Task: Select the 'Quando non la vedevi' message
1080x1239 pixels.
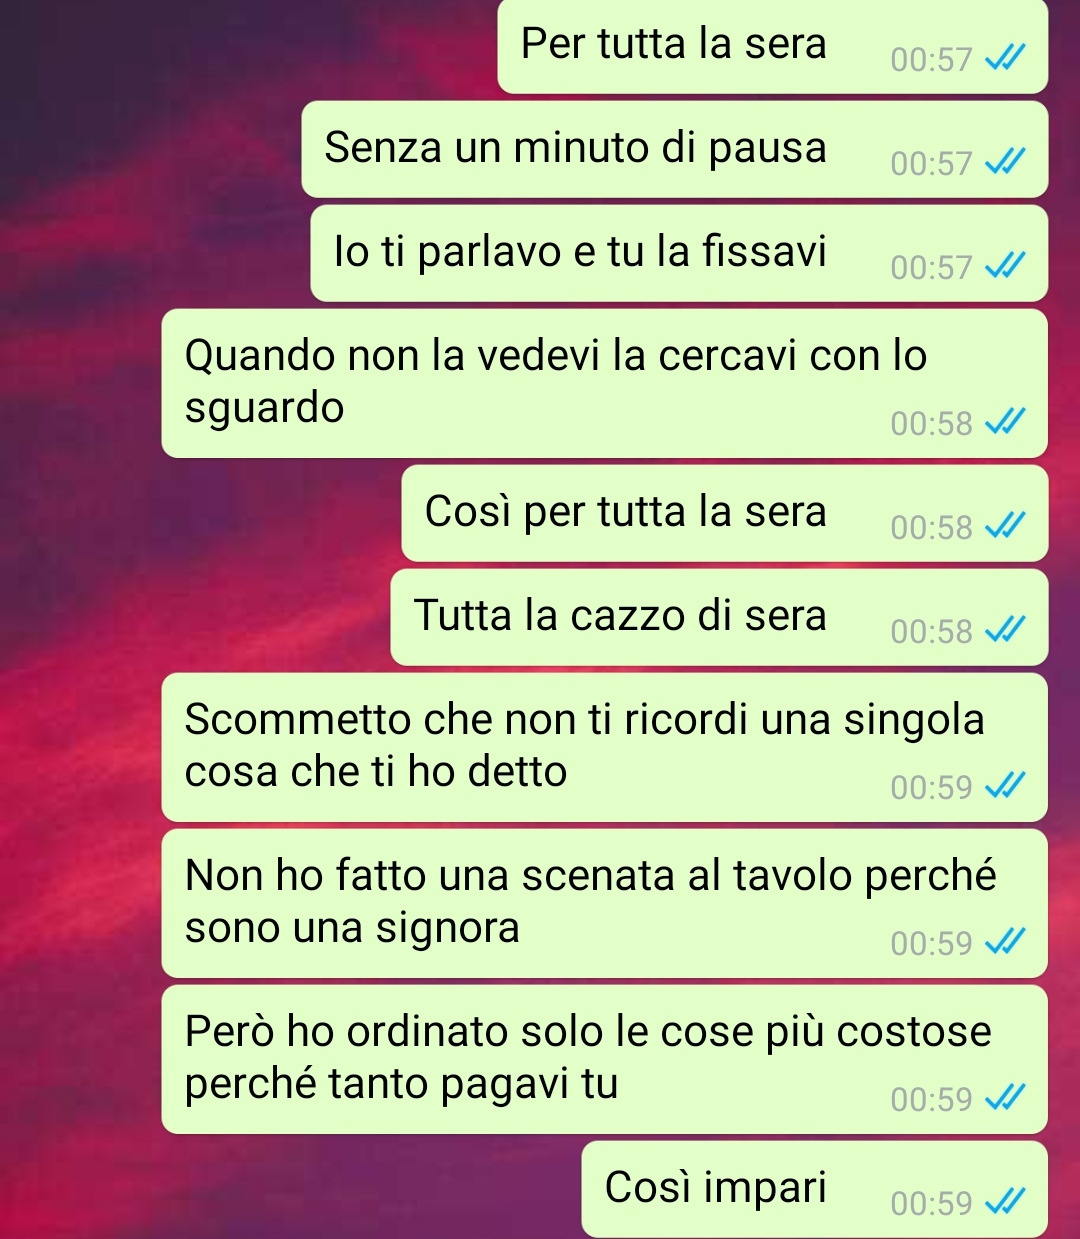Action: (x=605, y=383)
